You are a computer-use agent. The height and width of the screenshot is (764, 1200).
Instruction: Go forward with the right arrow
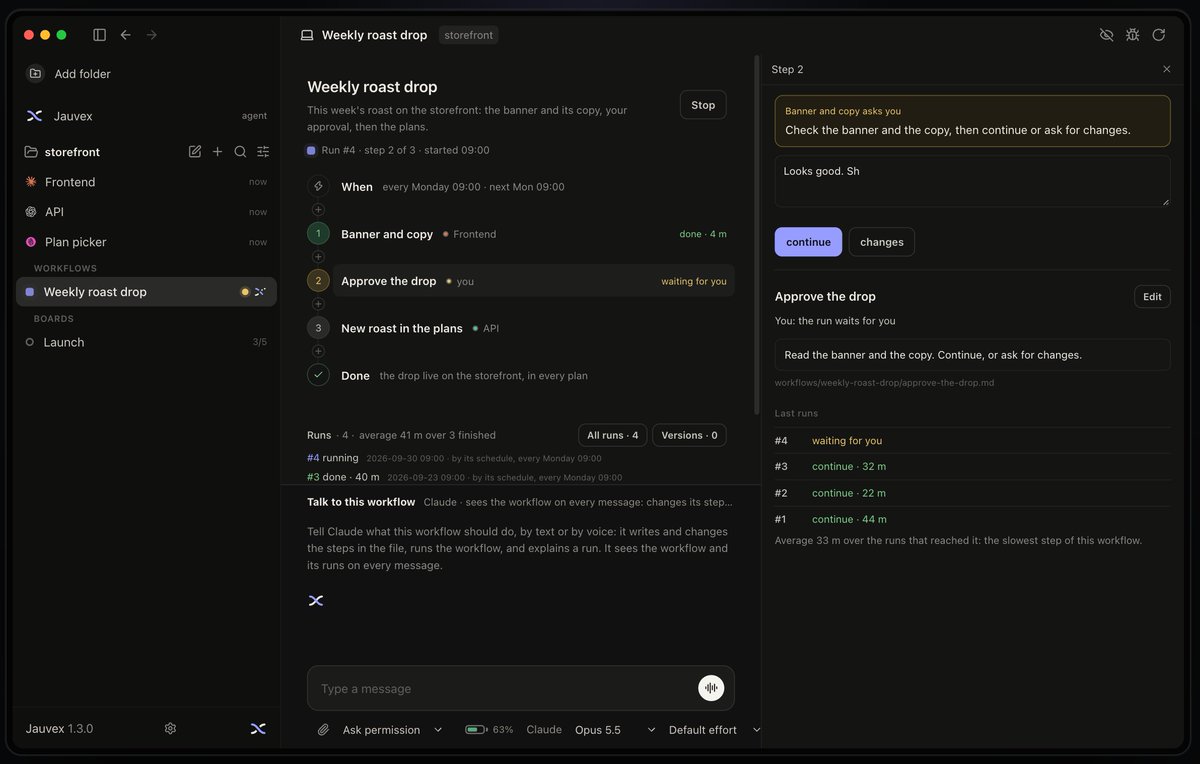coord(152,35)
